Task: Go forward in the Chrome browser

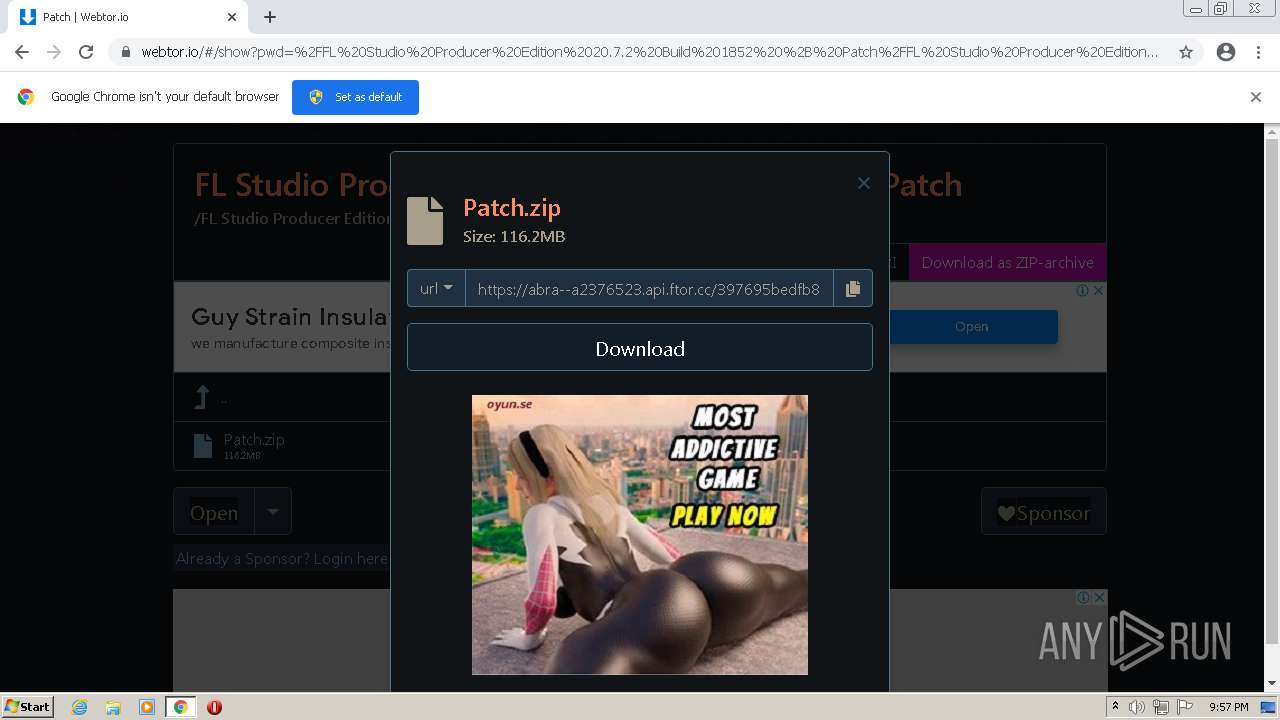Action: click(x=54, y=52)
